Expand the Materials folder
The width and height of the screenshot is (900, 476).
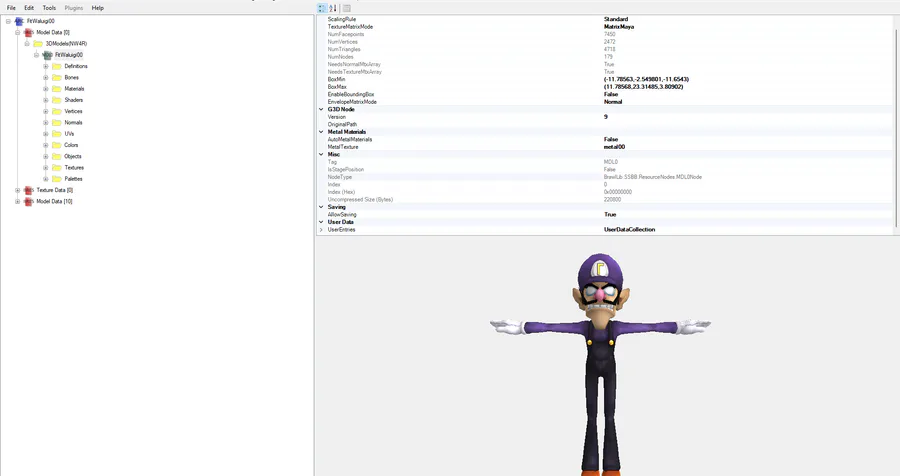point(46,89)
